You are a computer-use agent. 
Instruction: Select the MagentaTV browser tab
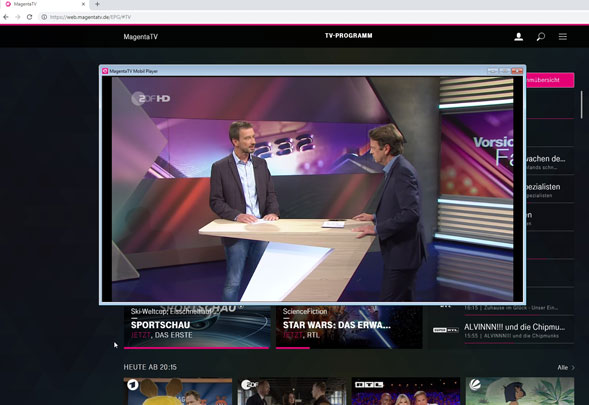45,4
